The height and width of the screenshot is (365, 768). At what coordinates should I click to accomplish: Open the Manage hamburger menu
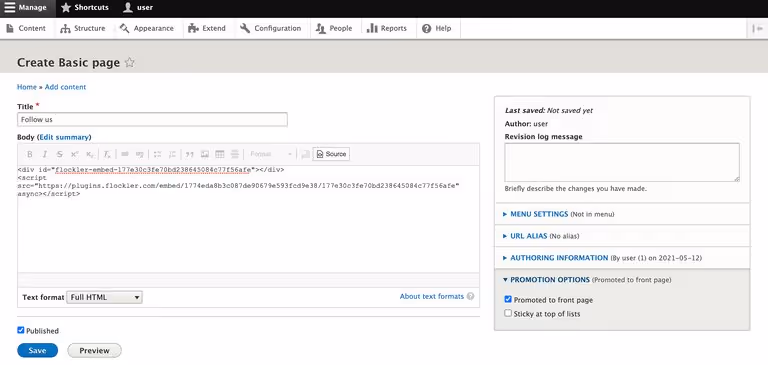25,7
